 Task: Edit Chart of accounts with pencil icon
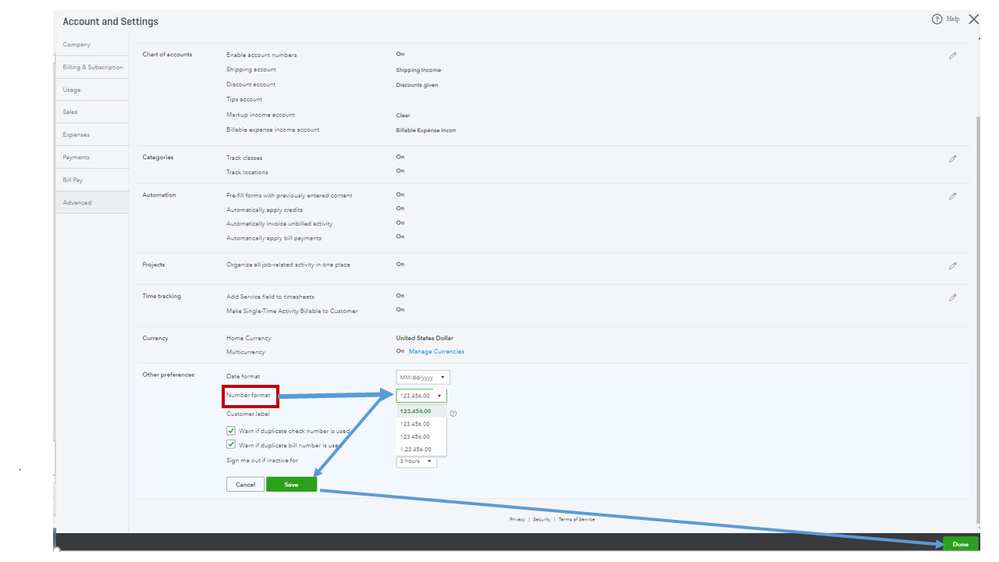(x=952, y=56)
